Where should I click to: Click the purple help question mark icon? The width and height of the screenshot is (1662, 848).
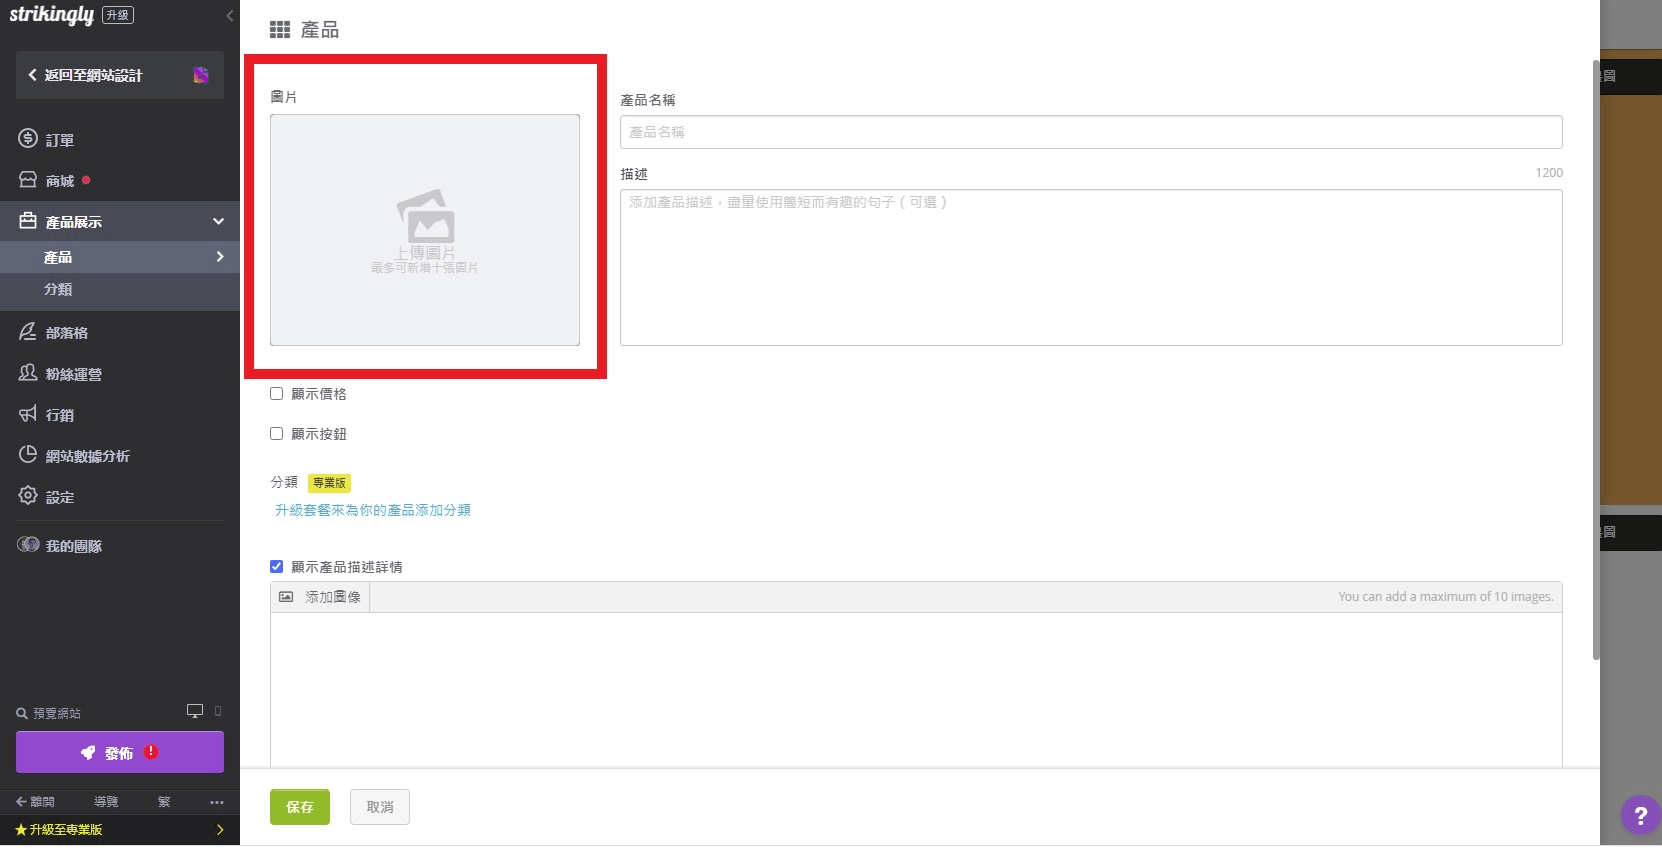[x=1640, y=815]
